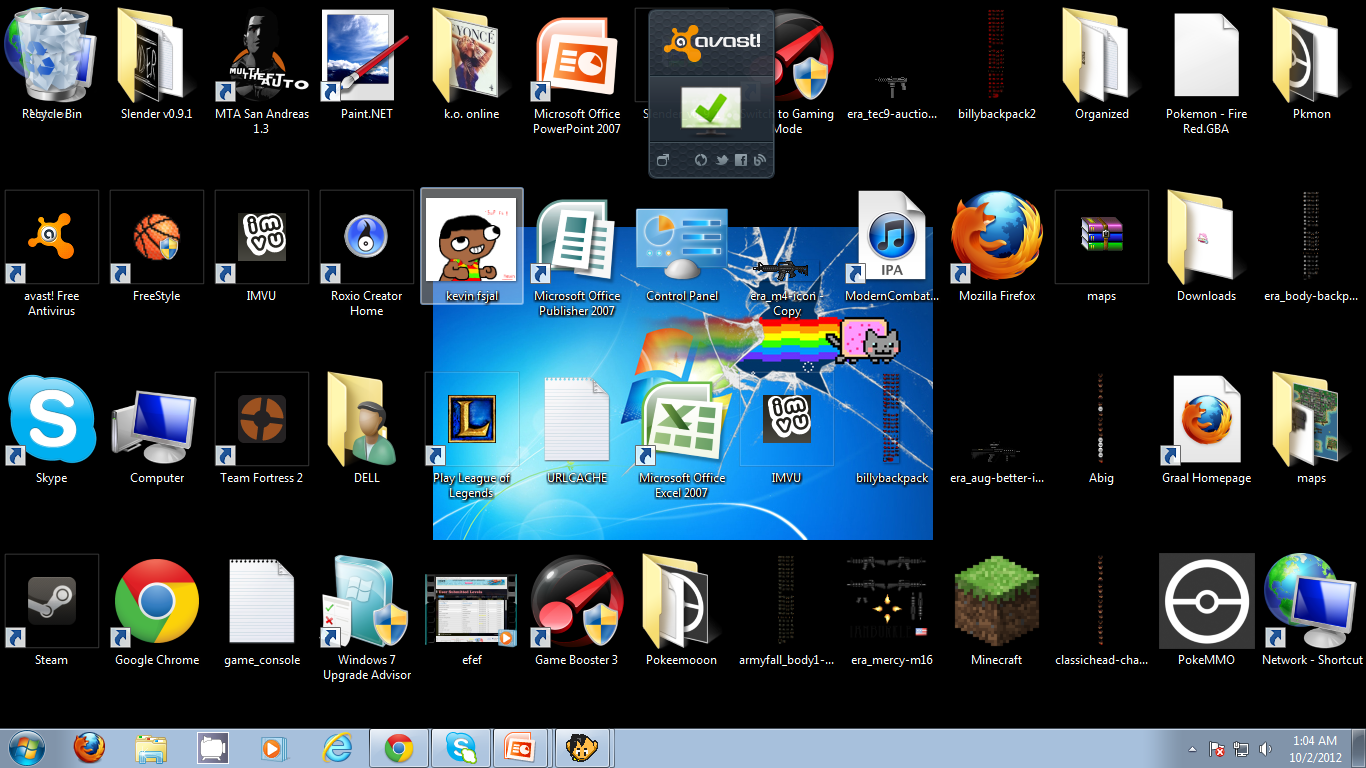Click the Game Booster 3 shortcut

pyautogui.click(x=576, y=602)
